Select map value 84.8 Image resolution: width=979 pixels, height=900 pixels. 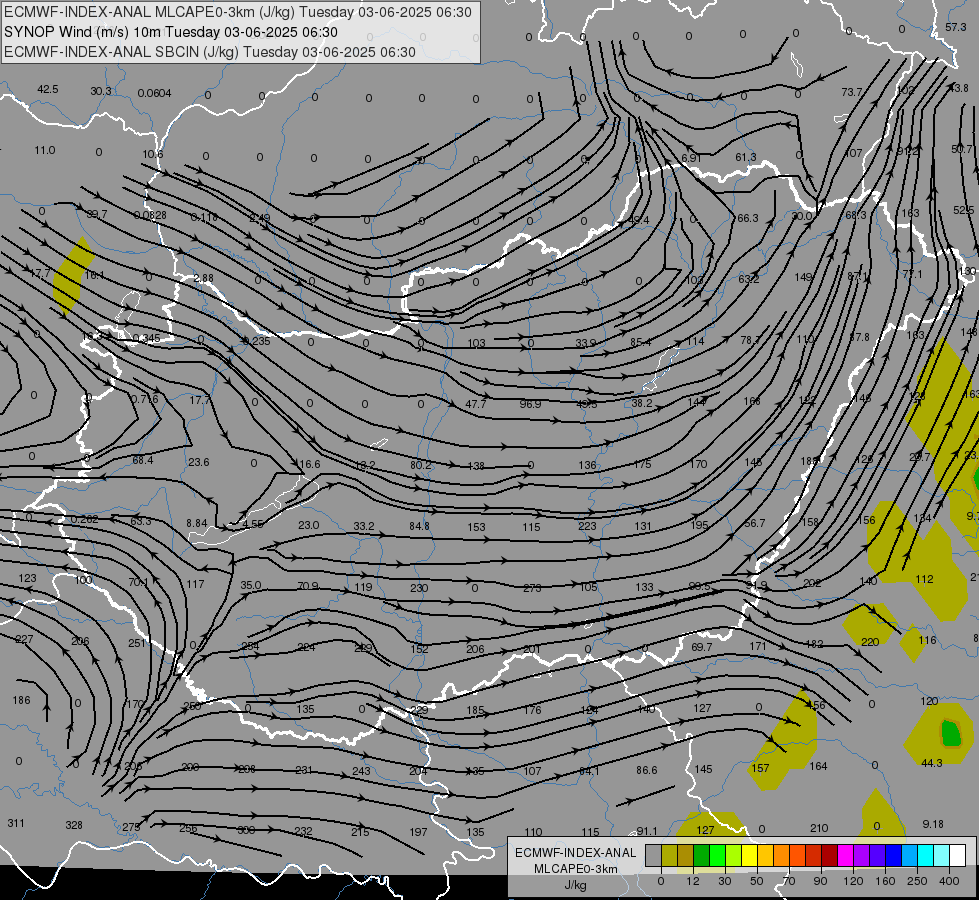coord(419,527)
